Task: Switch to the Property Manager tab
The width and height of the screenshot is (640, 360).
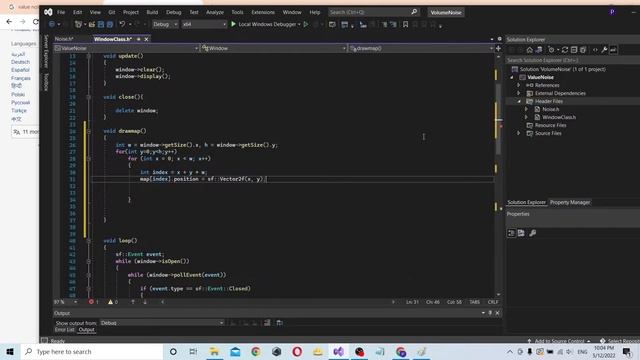Action: [570, 202]
